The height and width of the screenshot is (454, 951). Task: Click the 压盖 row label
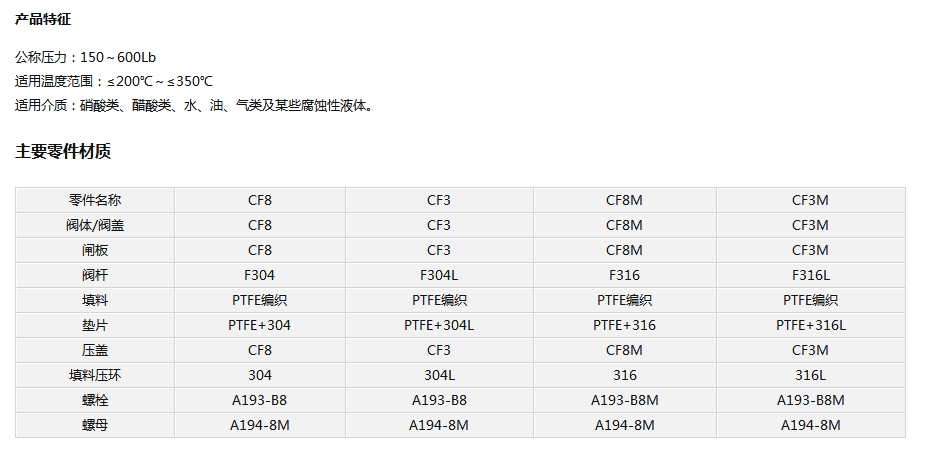tap(95, 350)
